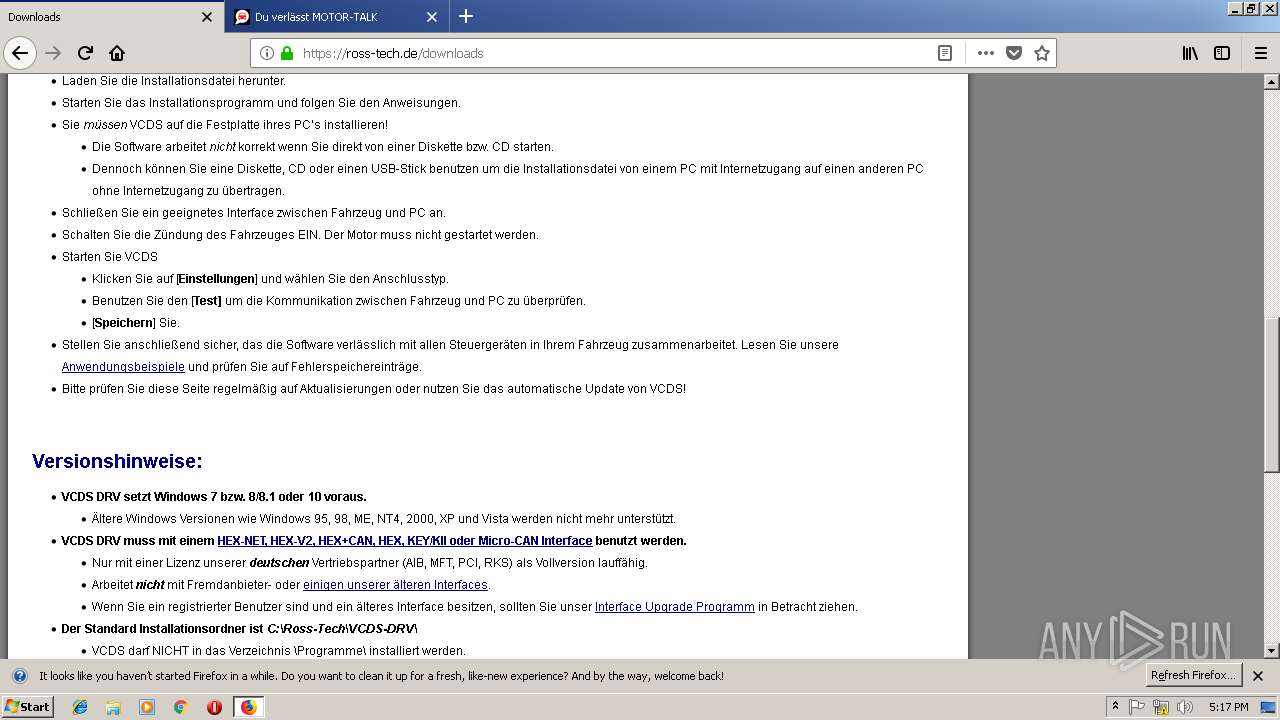
Task: Open the volume control in tray
Action: click(x=1185, y=707)
